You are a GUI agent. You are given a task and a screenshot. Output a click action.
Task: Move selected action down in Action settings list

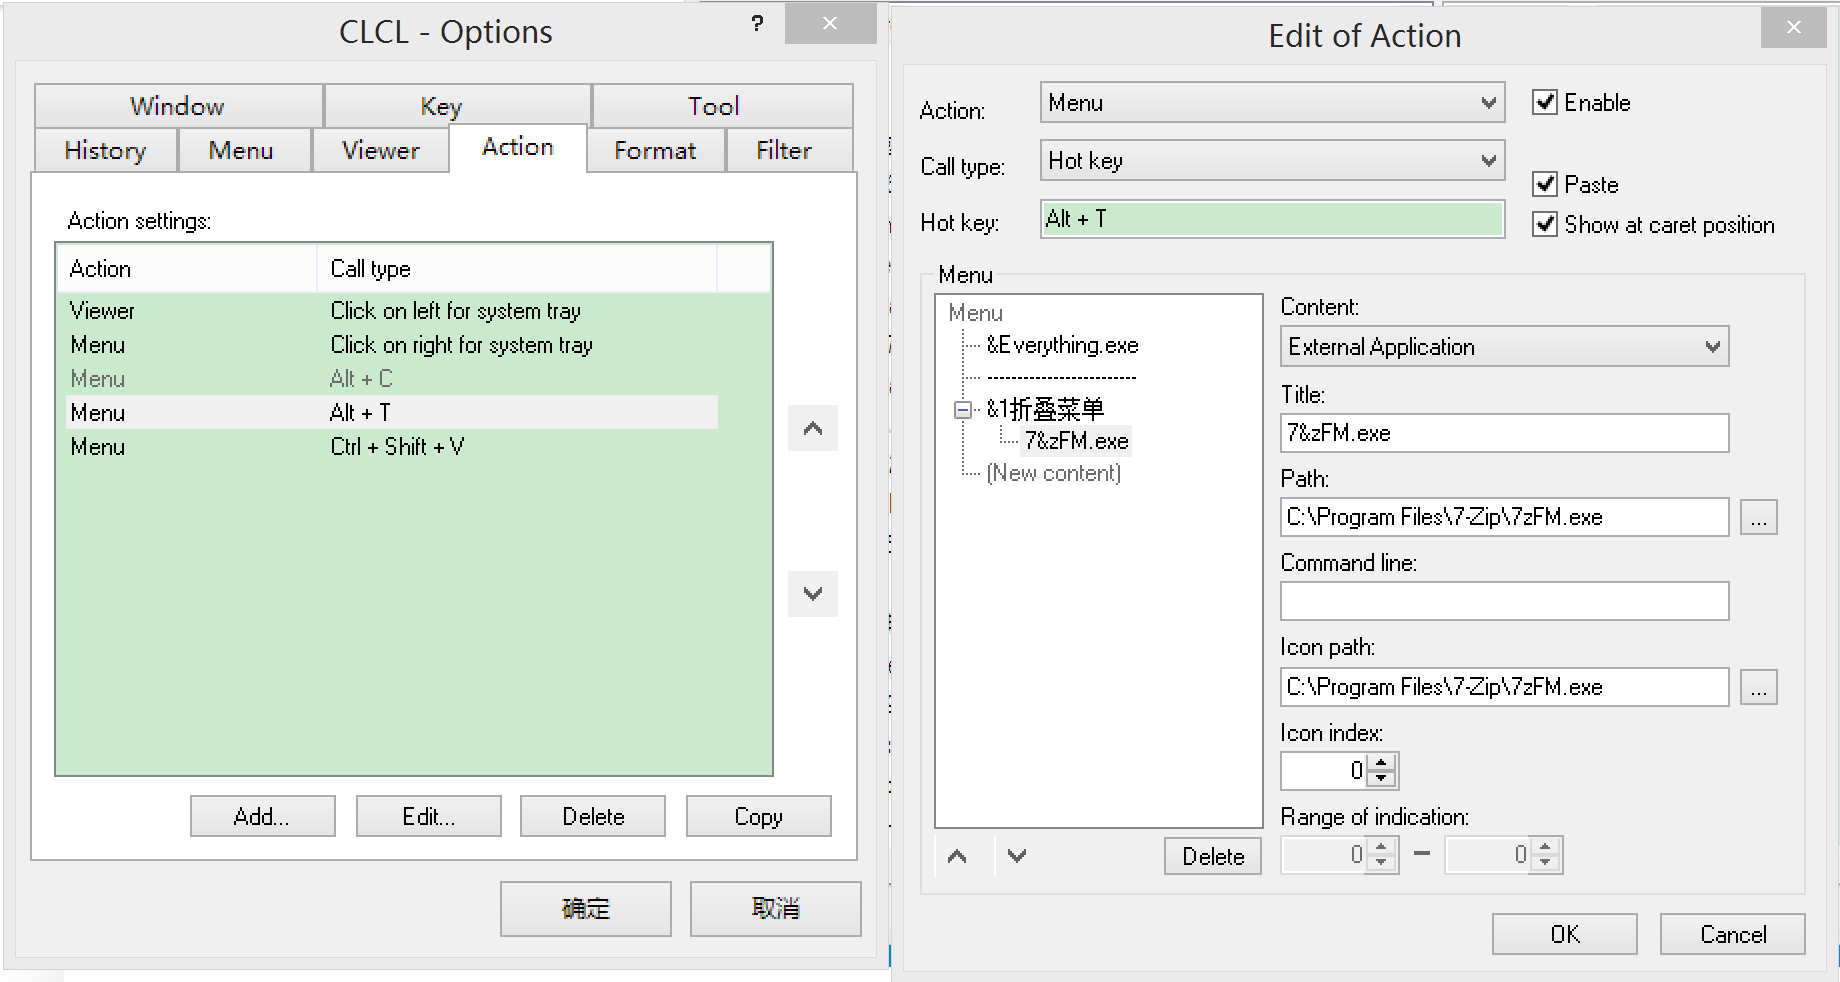812,594
